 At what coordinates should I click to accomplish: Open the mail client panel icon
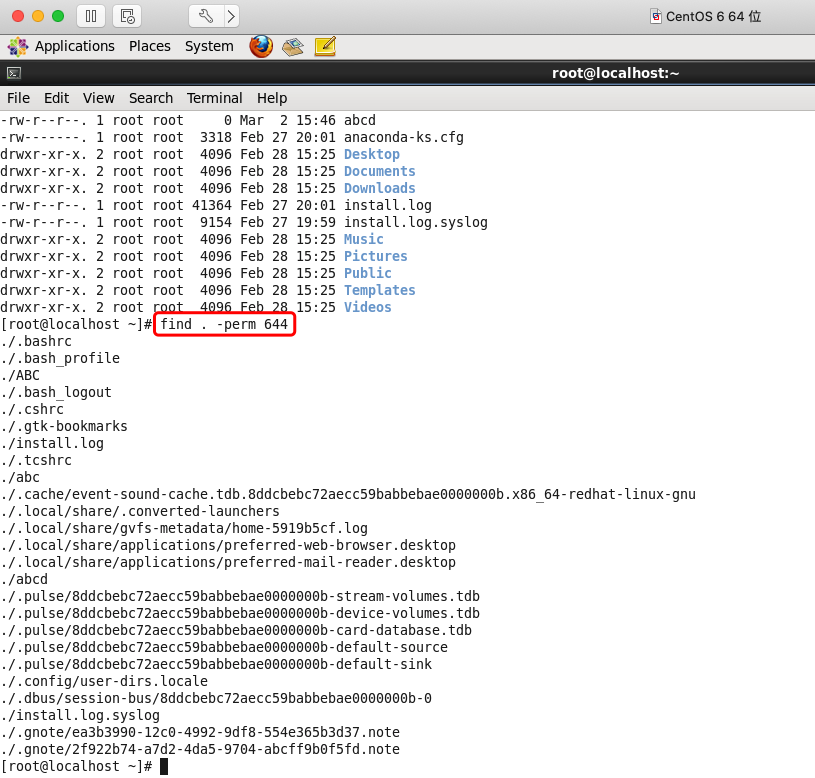click(x=293, y=47)
